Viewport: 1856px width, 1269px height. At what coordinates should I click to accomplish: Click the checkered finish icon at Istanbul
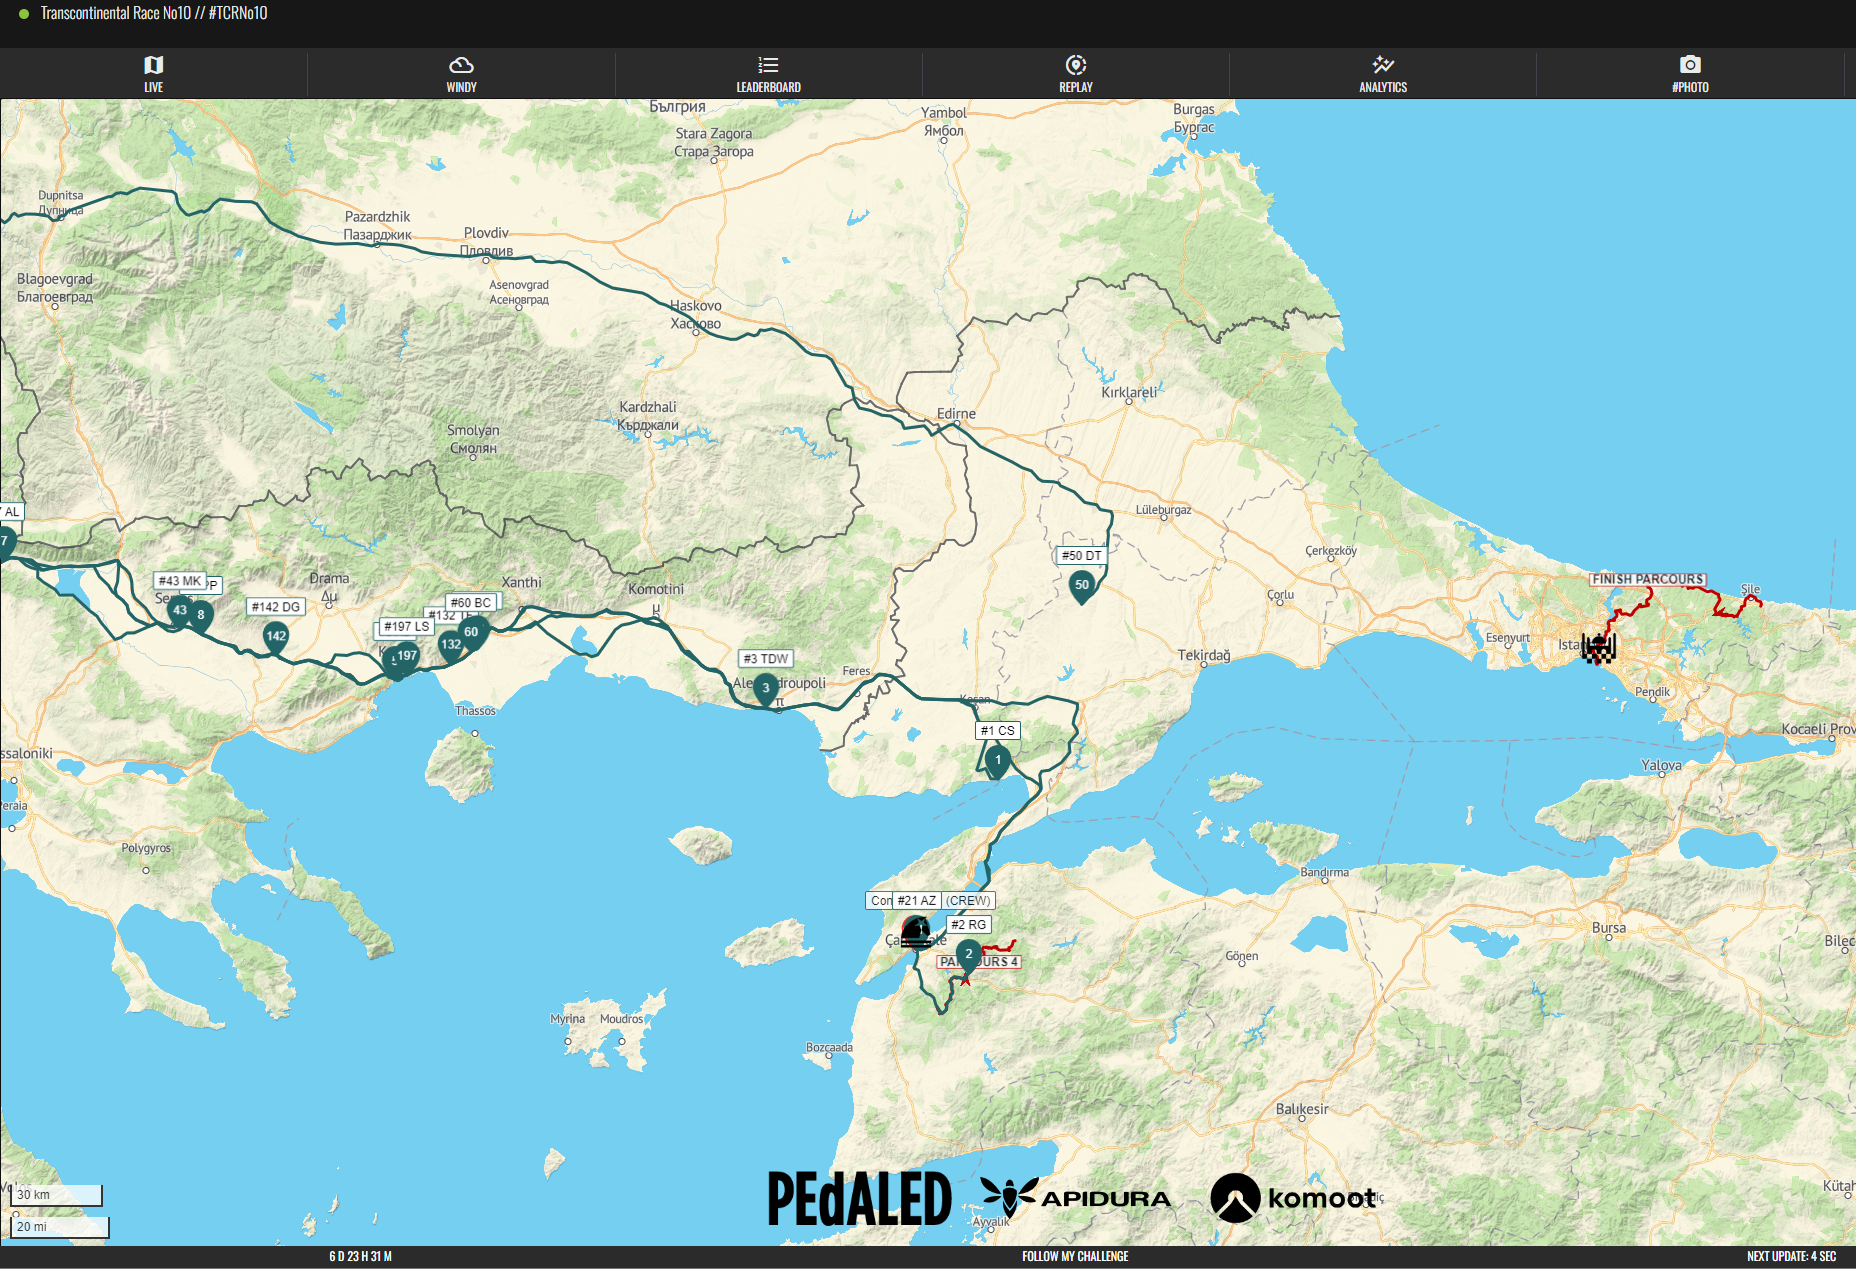point(1598,648)
